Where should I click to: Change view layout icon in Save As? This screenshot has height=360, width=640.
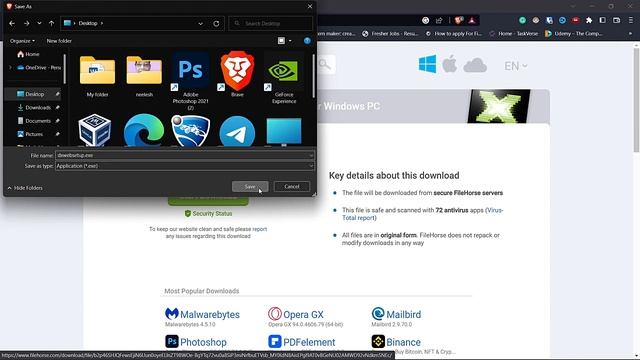point(281,41)
